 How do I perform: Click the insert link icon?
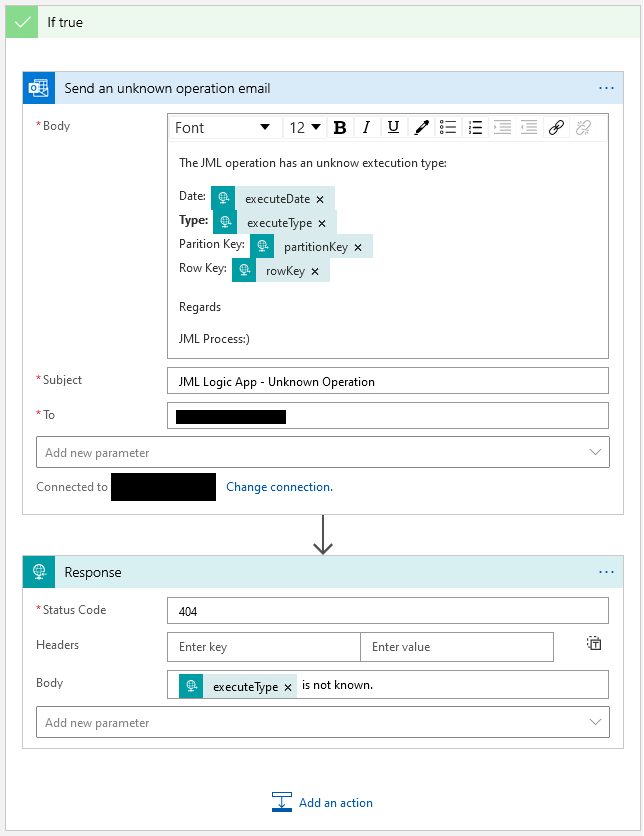click(556, 127)
